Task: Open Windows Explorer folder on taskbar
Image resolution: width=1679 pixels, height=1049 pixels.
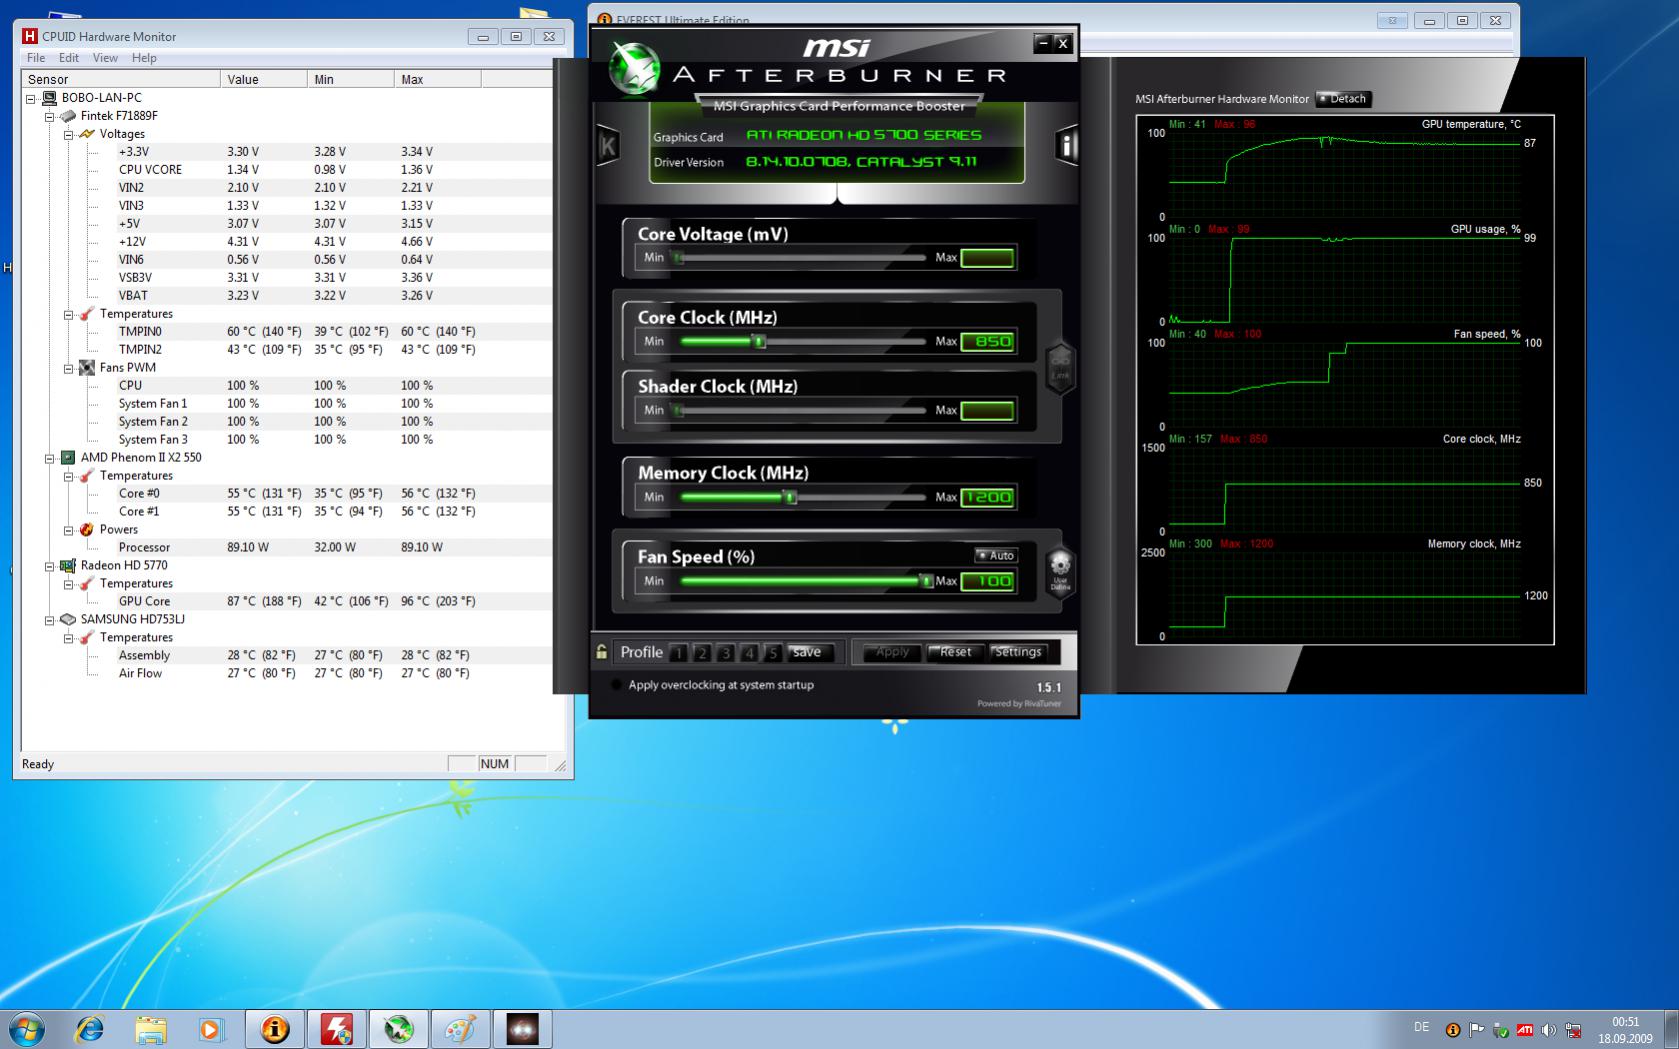Action: point(151,1029)
